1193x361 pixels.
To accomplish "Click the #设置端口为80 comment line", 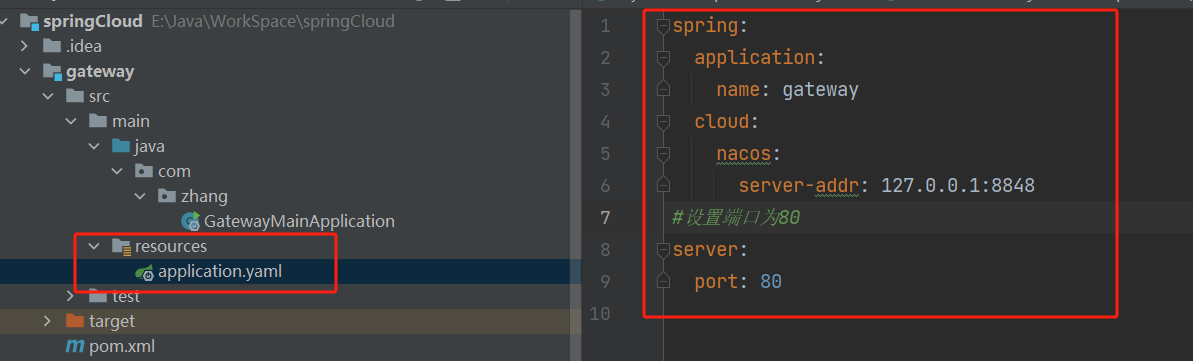I will (736, 218).
